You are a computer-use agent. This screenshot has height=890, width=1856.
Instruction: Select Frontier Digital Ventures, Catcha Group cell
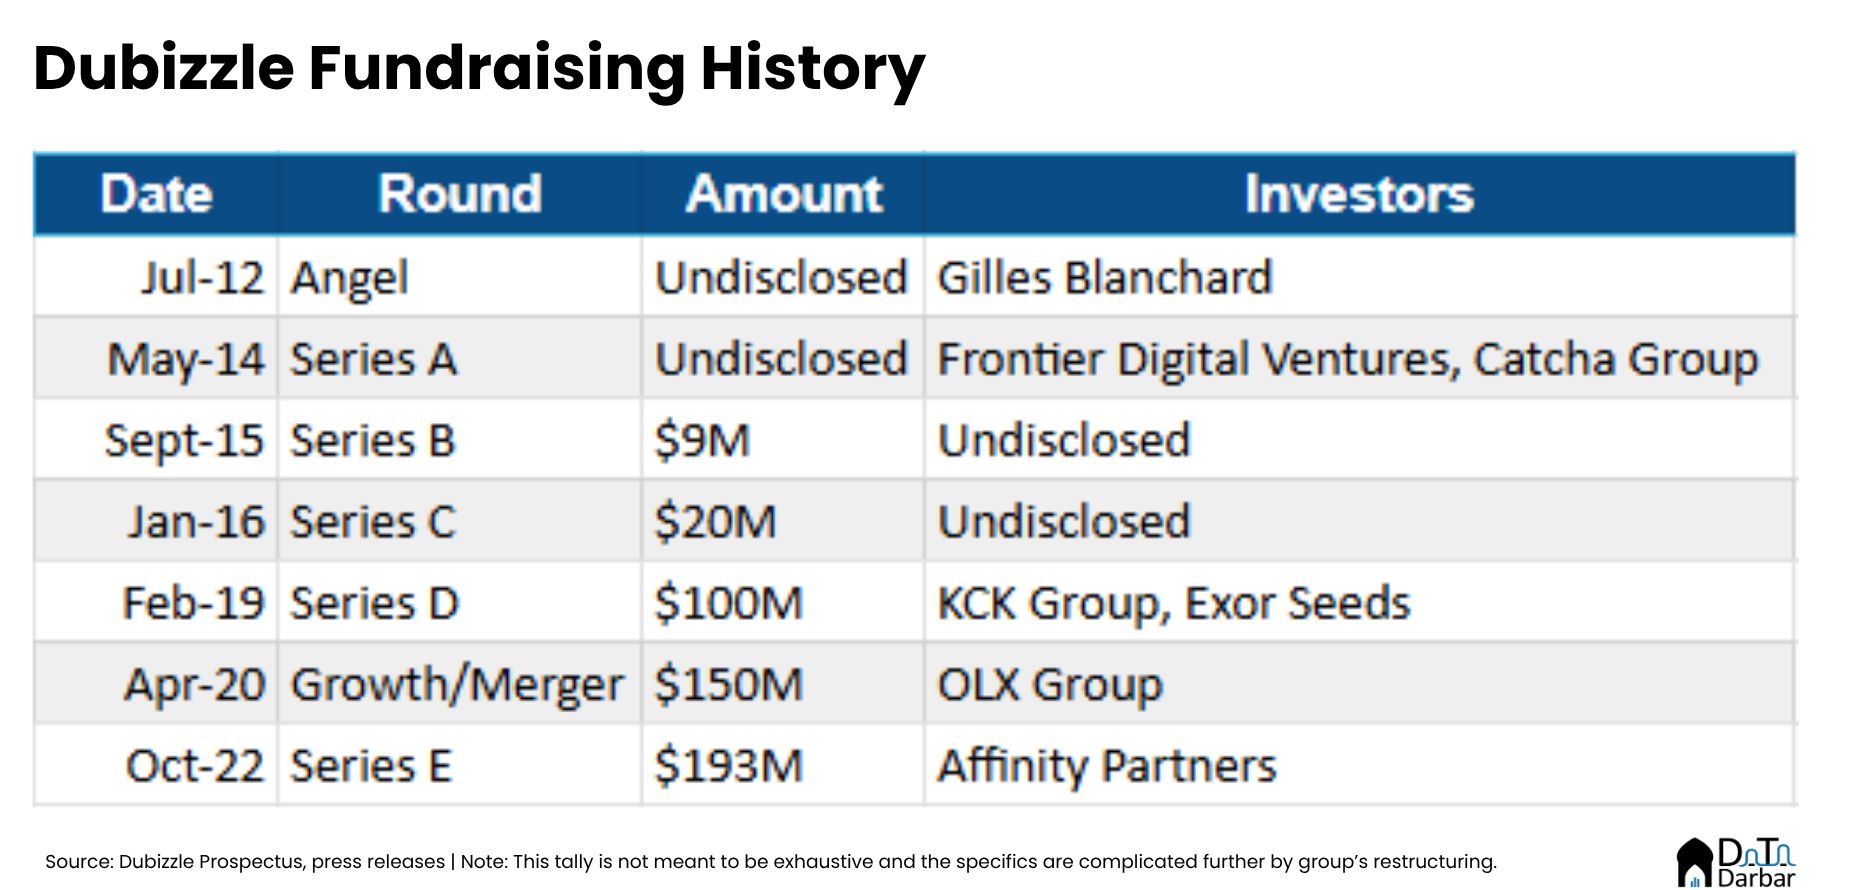[x=1359, y=359]
